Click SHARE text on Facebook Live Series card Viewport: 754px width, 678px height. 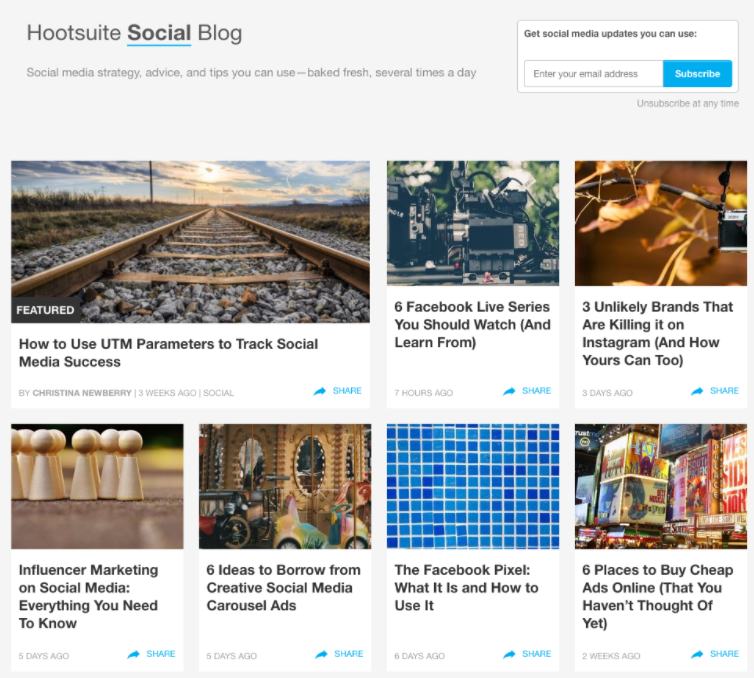point(537,390)
